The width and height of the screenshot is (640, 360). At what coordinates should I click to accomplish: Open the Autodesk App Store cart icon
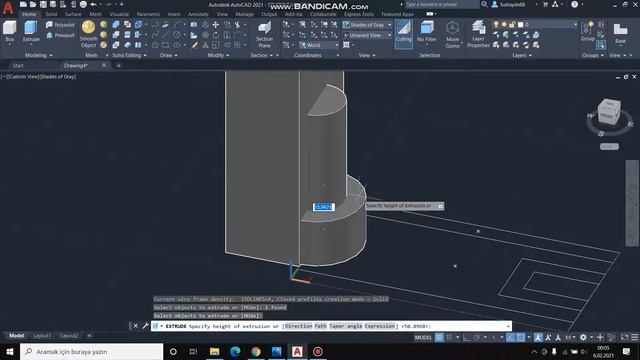pyautogui.click(x=546, y=4)
